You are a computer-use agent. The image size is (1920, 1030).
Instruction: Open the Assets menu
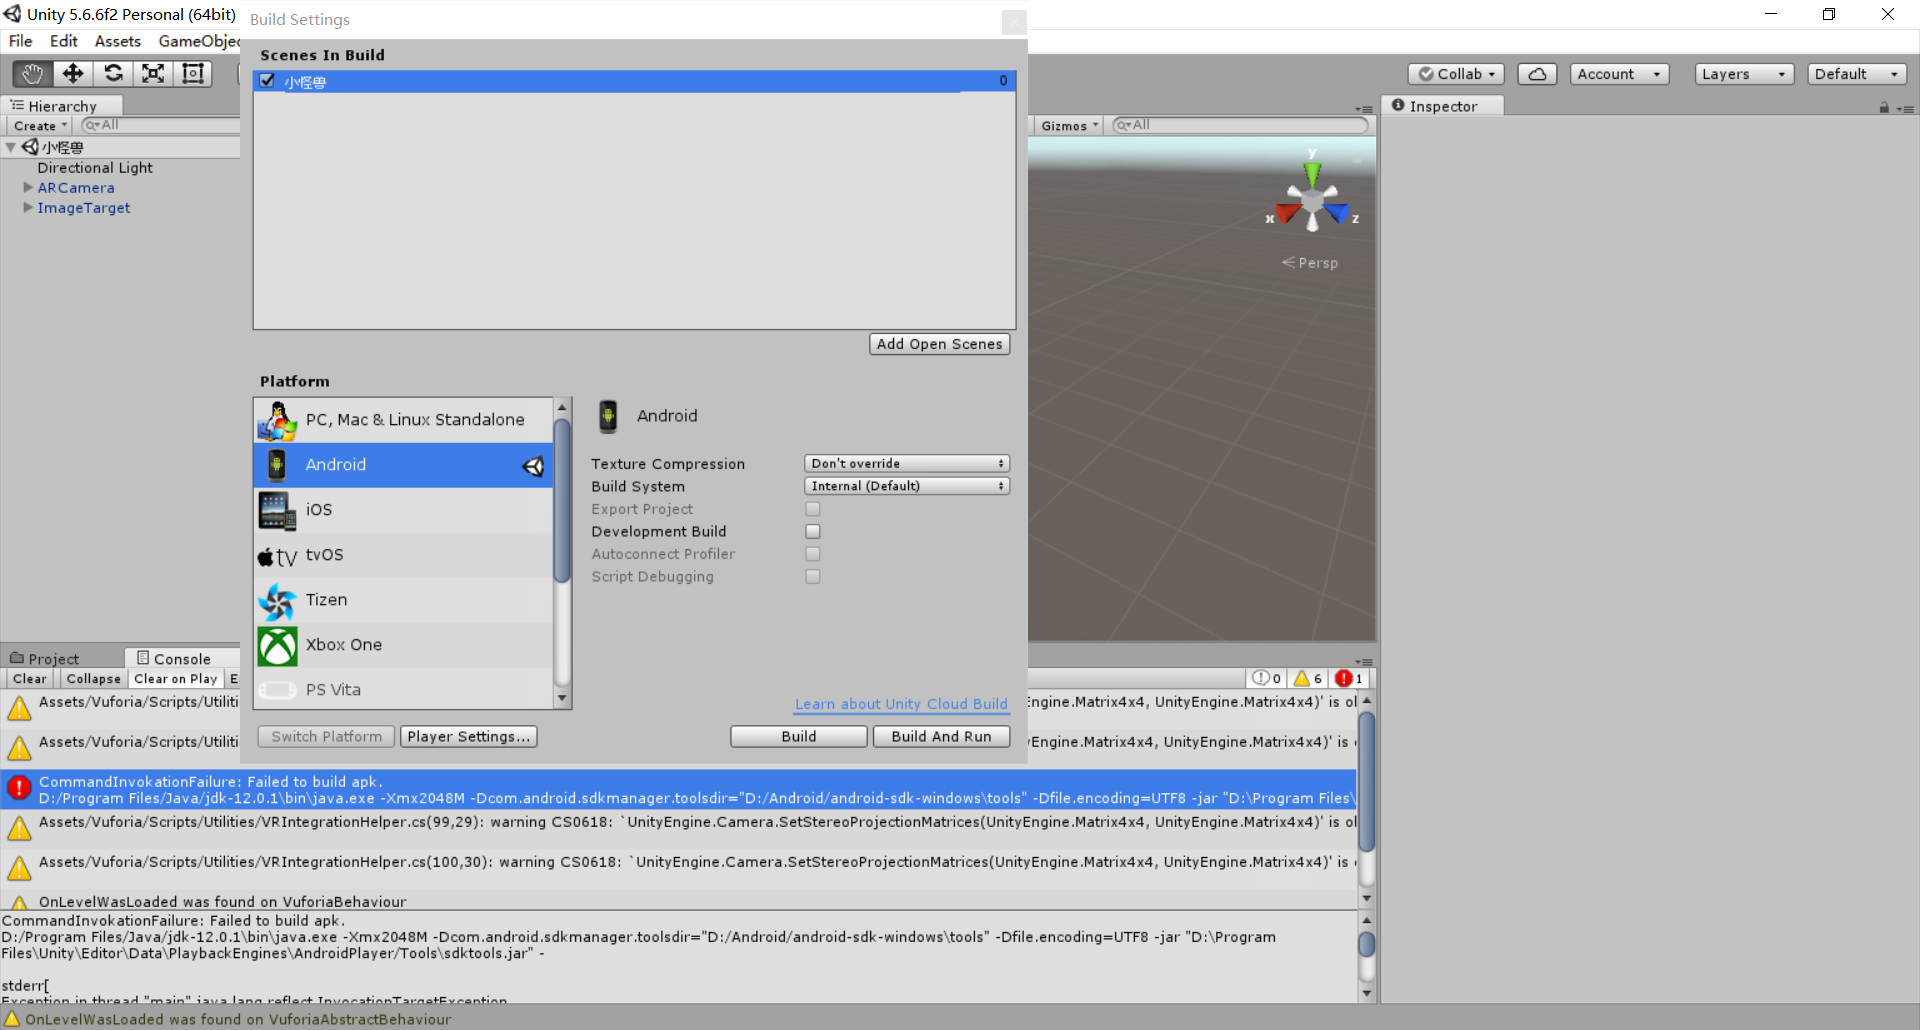point(117,41)
